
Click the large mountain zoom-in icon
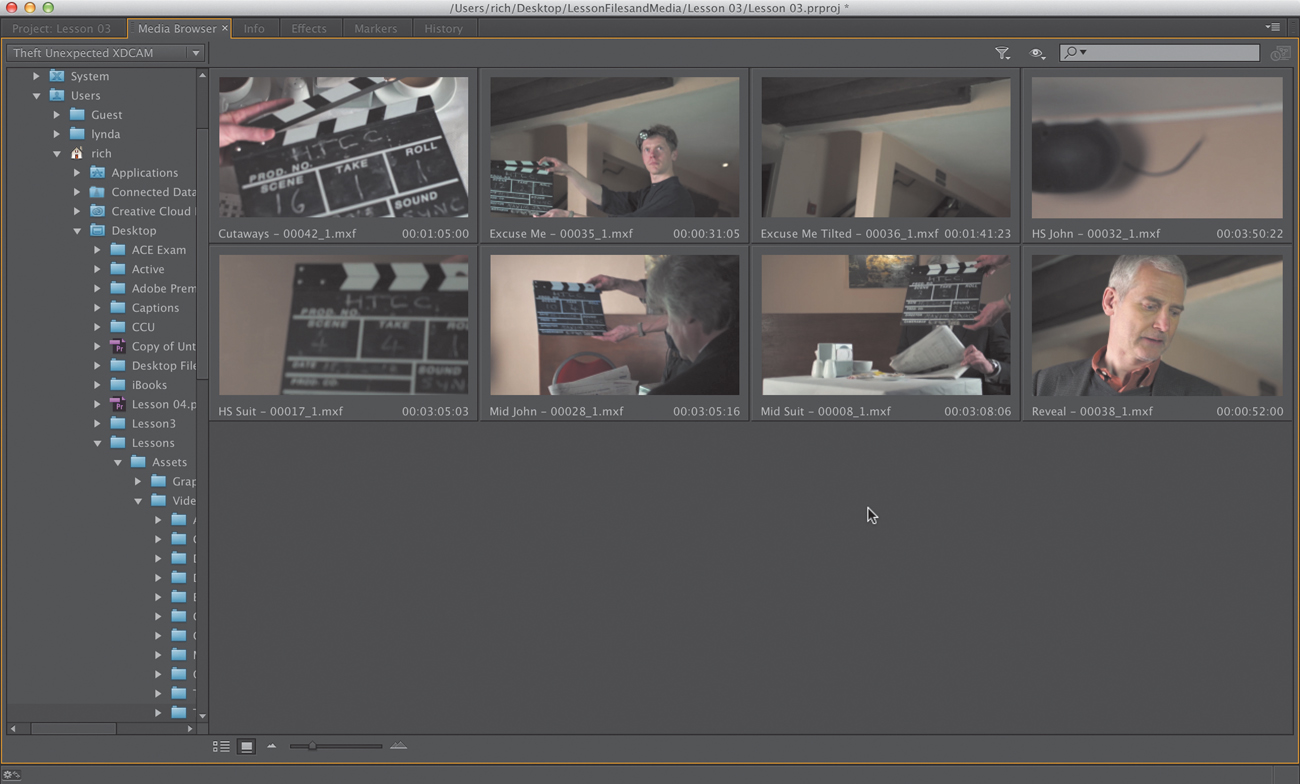pos(398,746)
